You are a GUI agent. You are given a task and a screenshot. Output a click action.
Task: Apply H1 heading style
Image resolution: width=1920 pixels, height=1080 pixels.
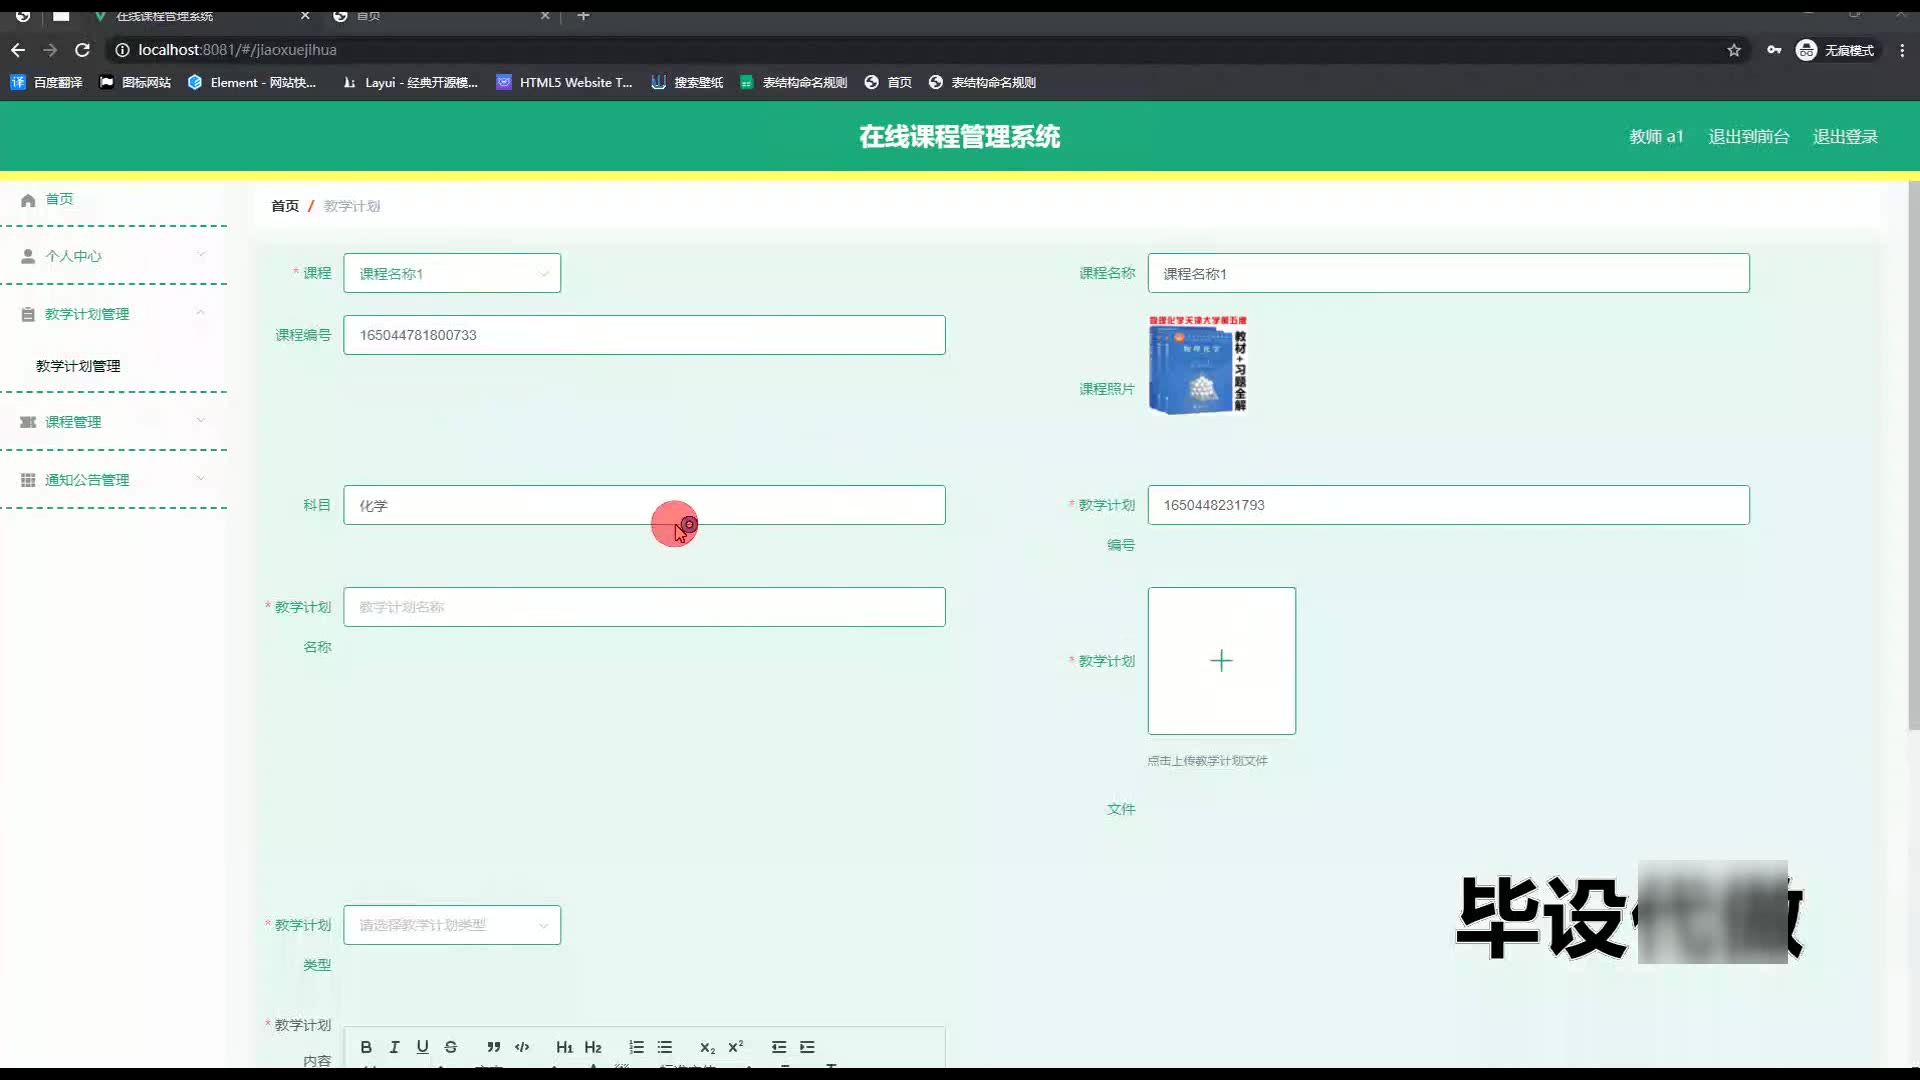point(564,1047)
